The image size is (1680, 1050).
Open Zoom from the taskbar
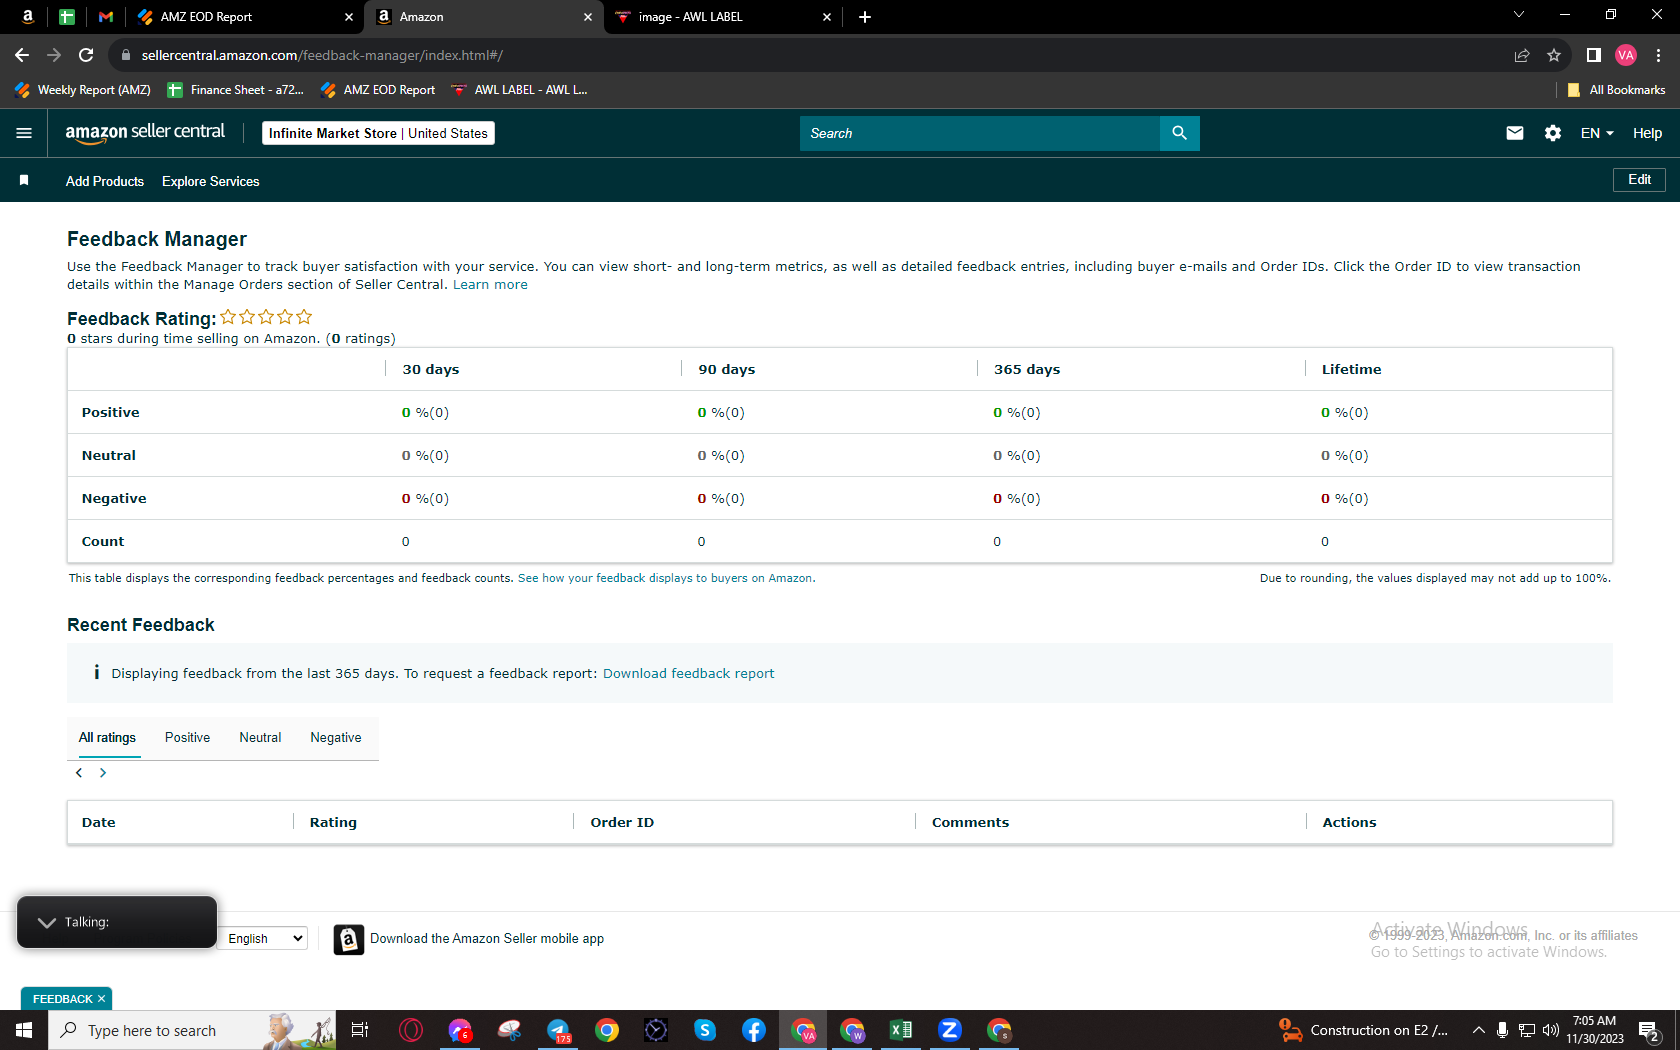point(950,1030)
